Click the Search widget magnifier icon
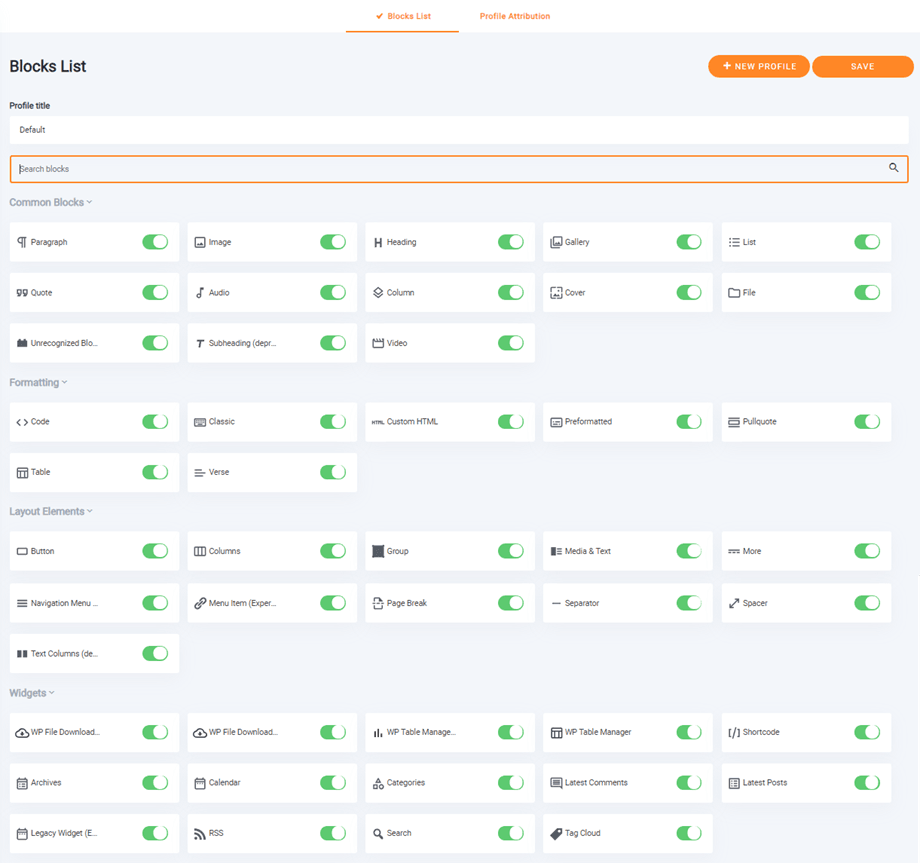This screenshot has width=920, height=863. 378,834
